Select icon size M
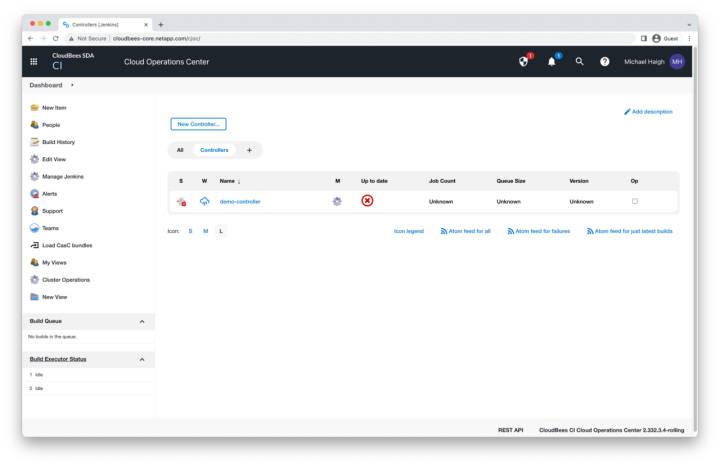Screen dimensions: 720x467 [205, 231]
